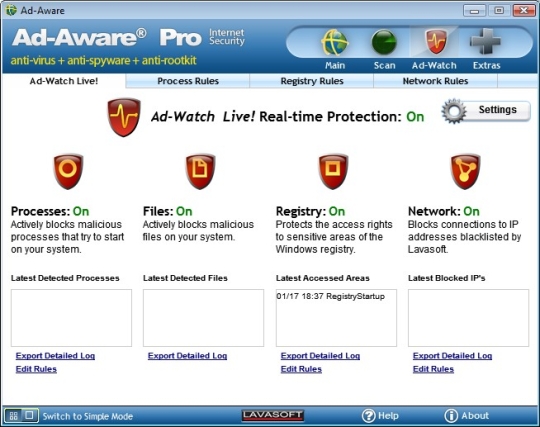Open Help text link
The height and width of the screenshot is (427, 540).
(388, 416)
